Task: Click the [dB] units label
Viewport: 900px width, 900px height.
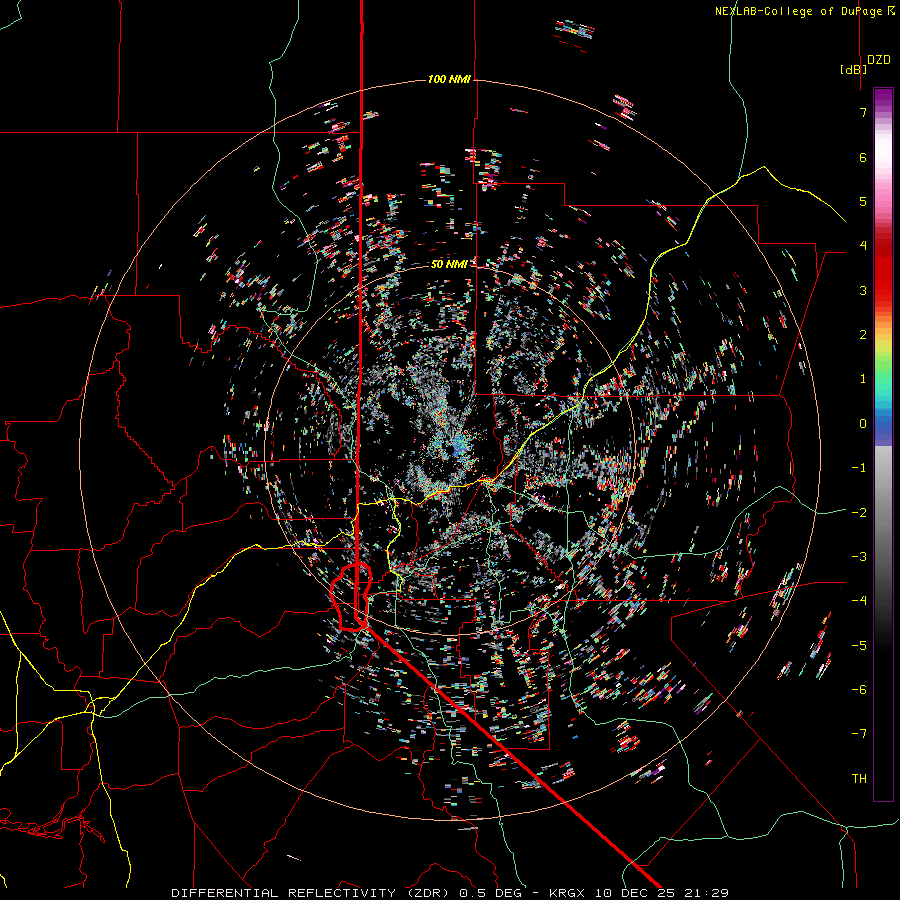Action: click(854, 69)
